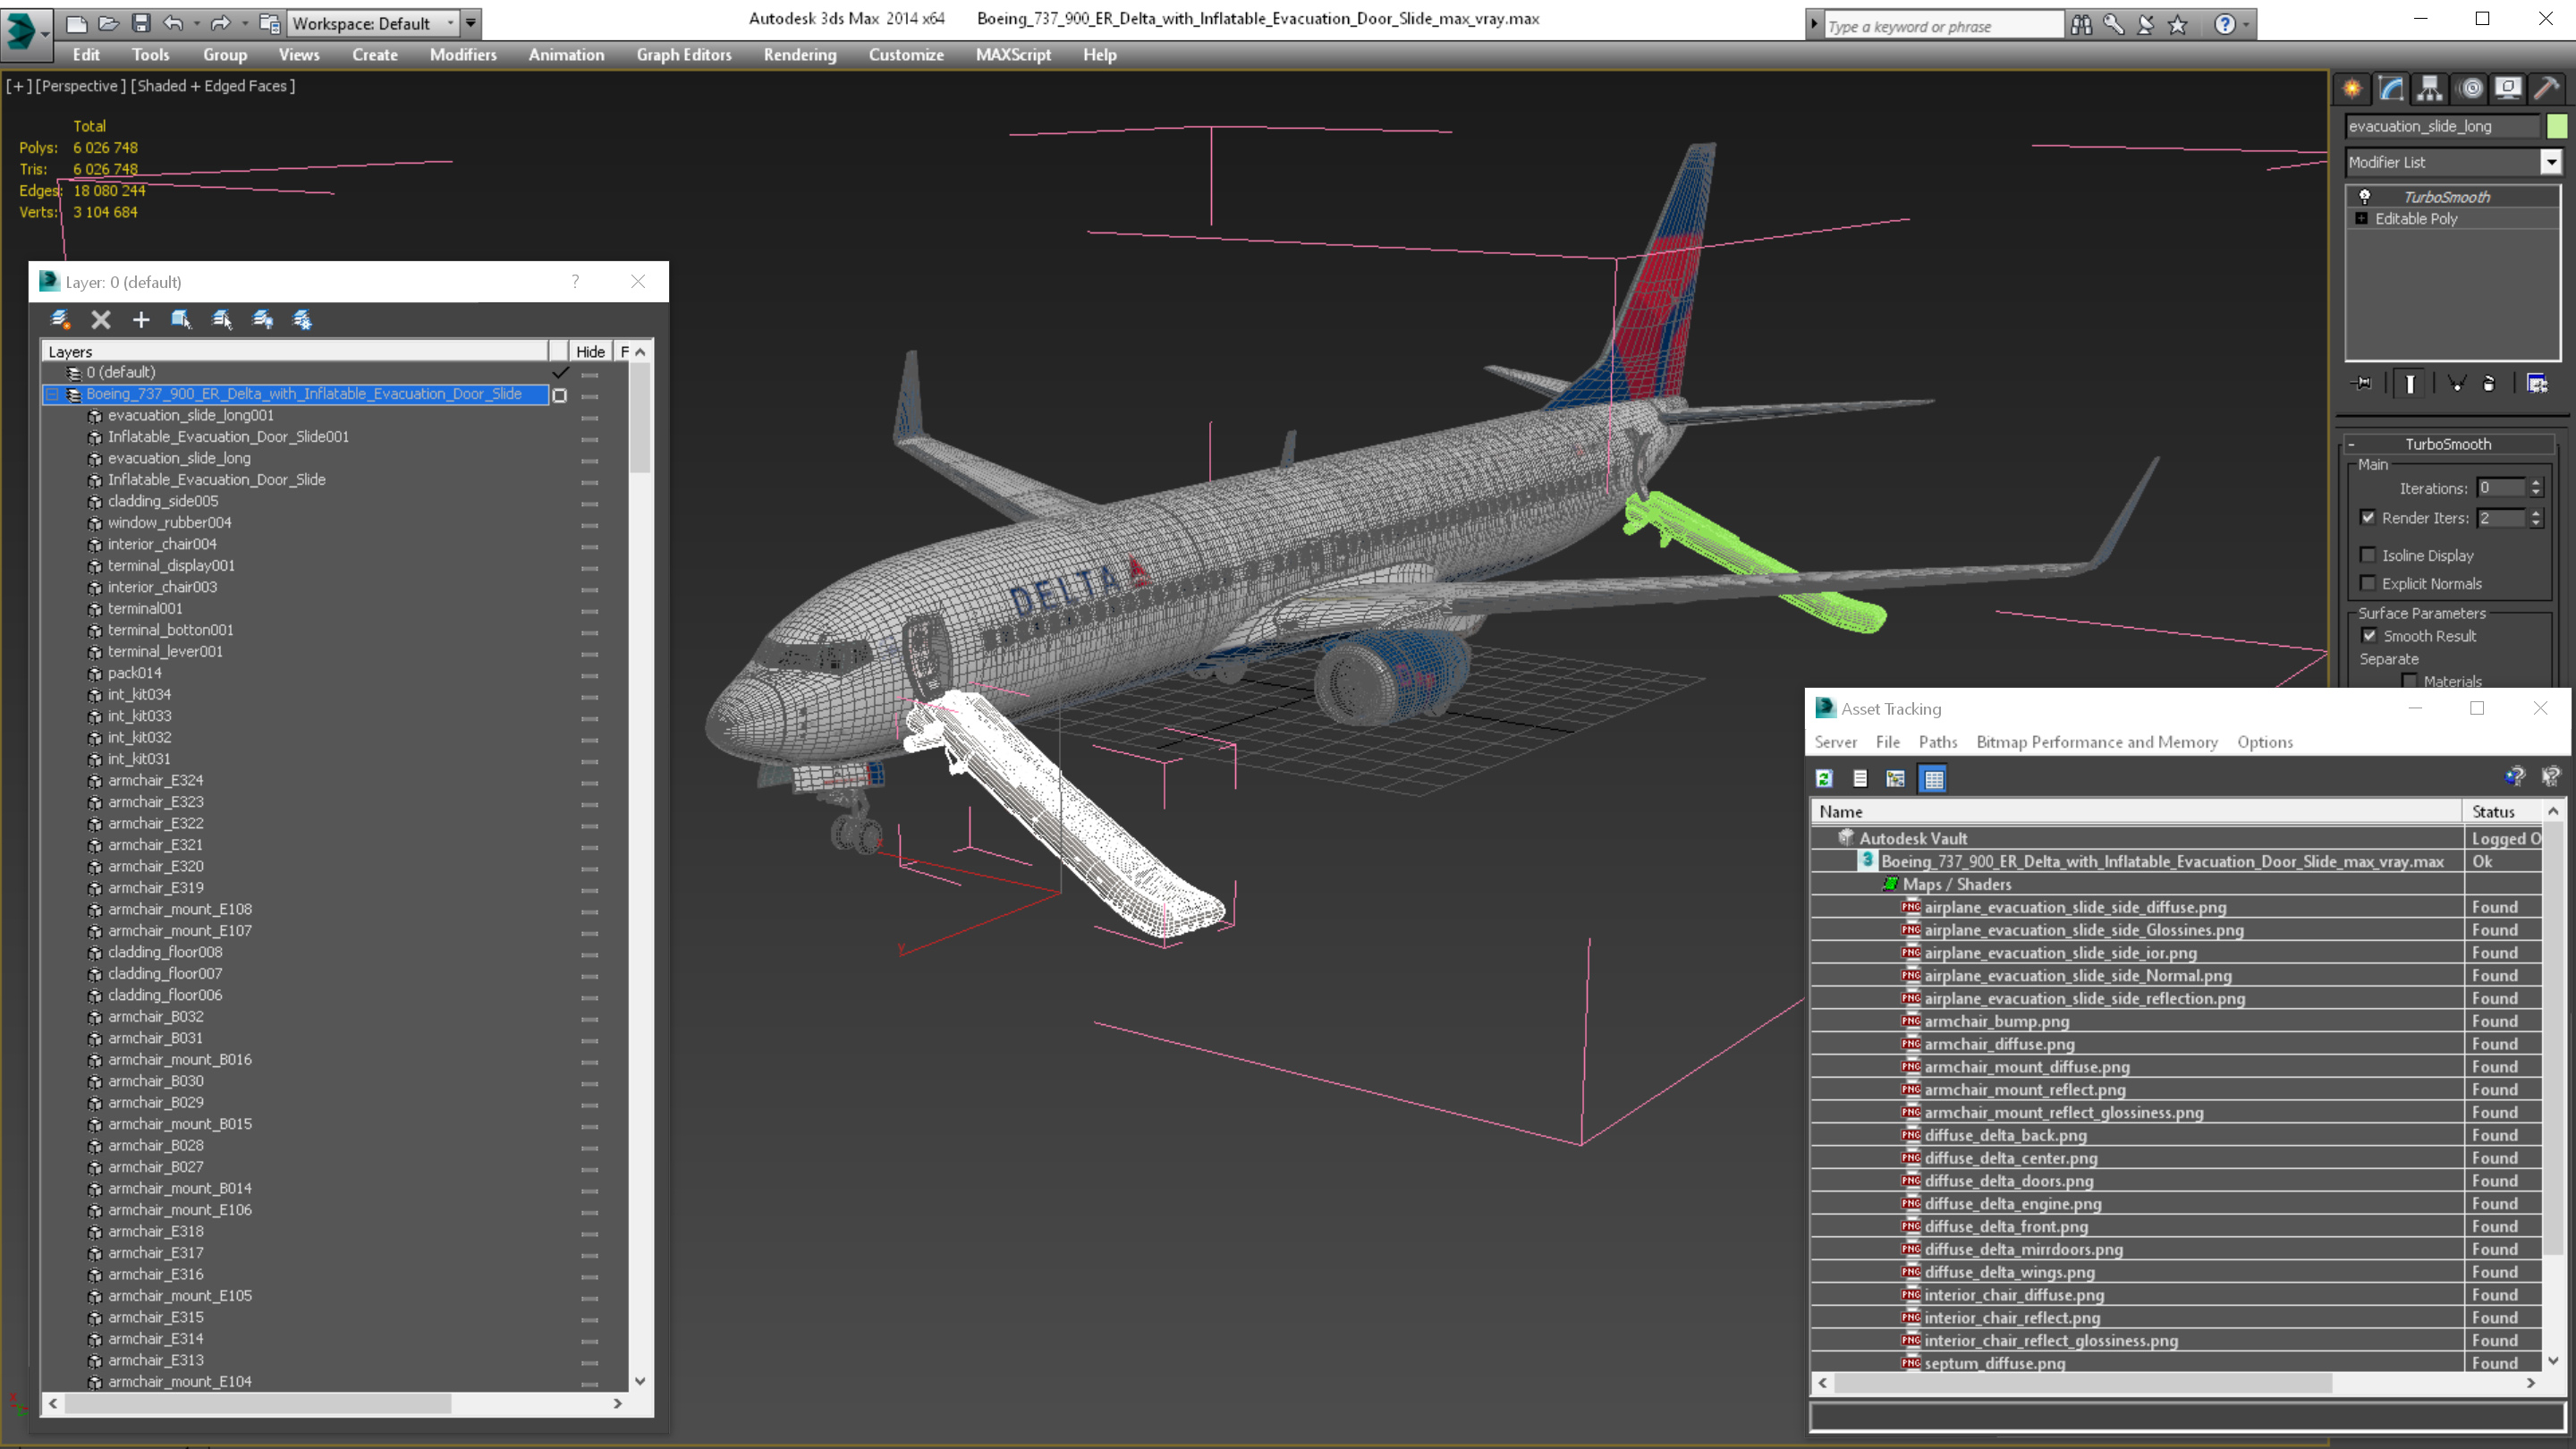Toggle TurboSmooth modifier lightbulb visibility
The width and height of the screenshot is (2576, 1449).
coord(2365,197)
